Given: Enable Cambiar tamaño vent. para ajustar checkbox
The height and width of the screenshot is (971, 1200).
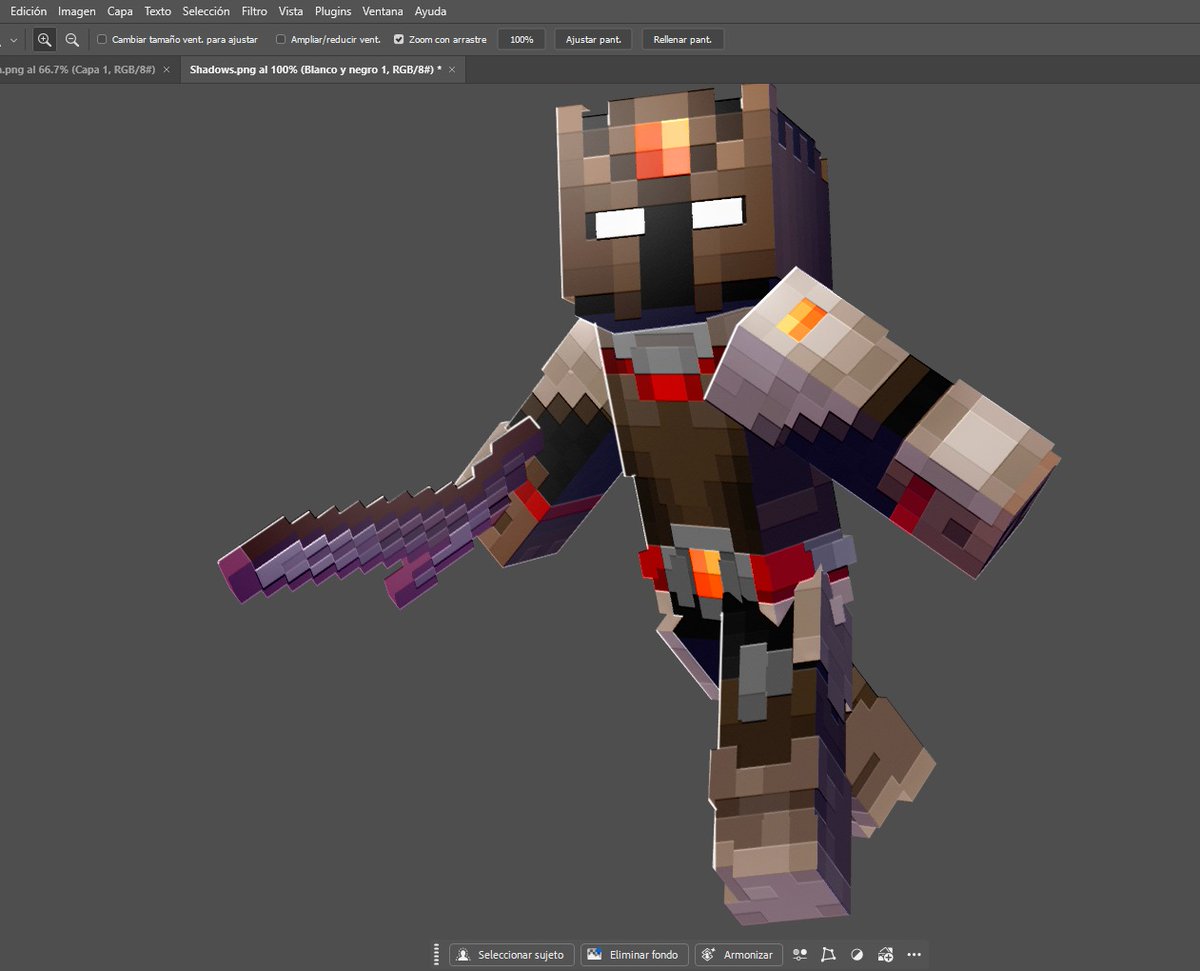Looking at the screenshot, I should 102,40.
